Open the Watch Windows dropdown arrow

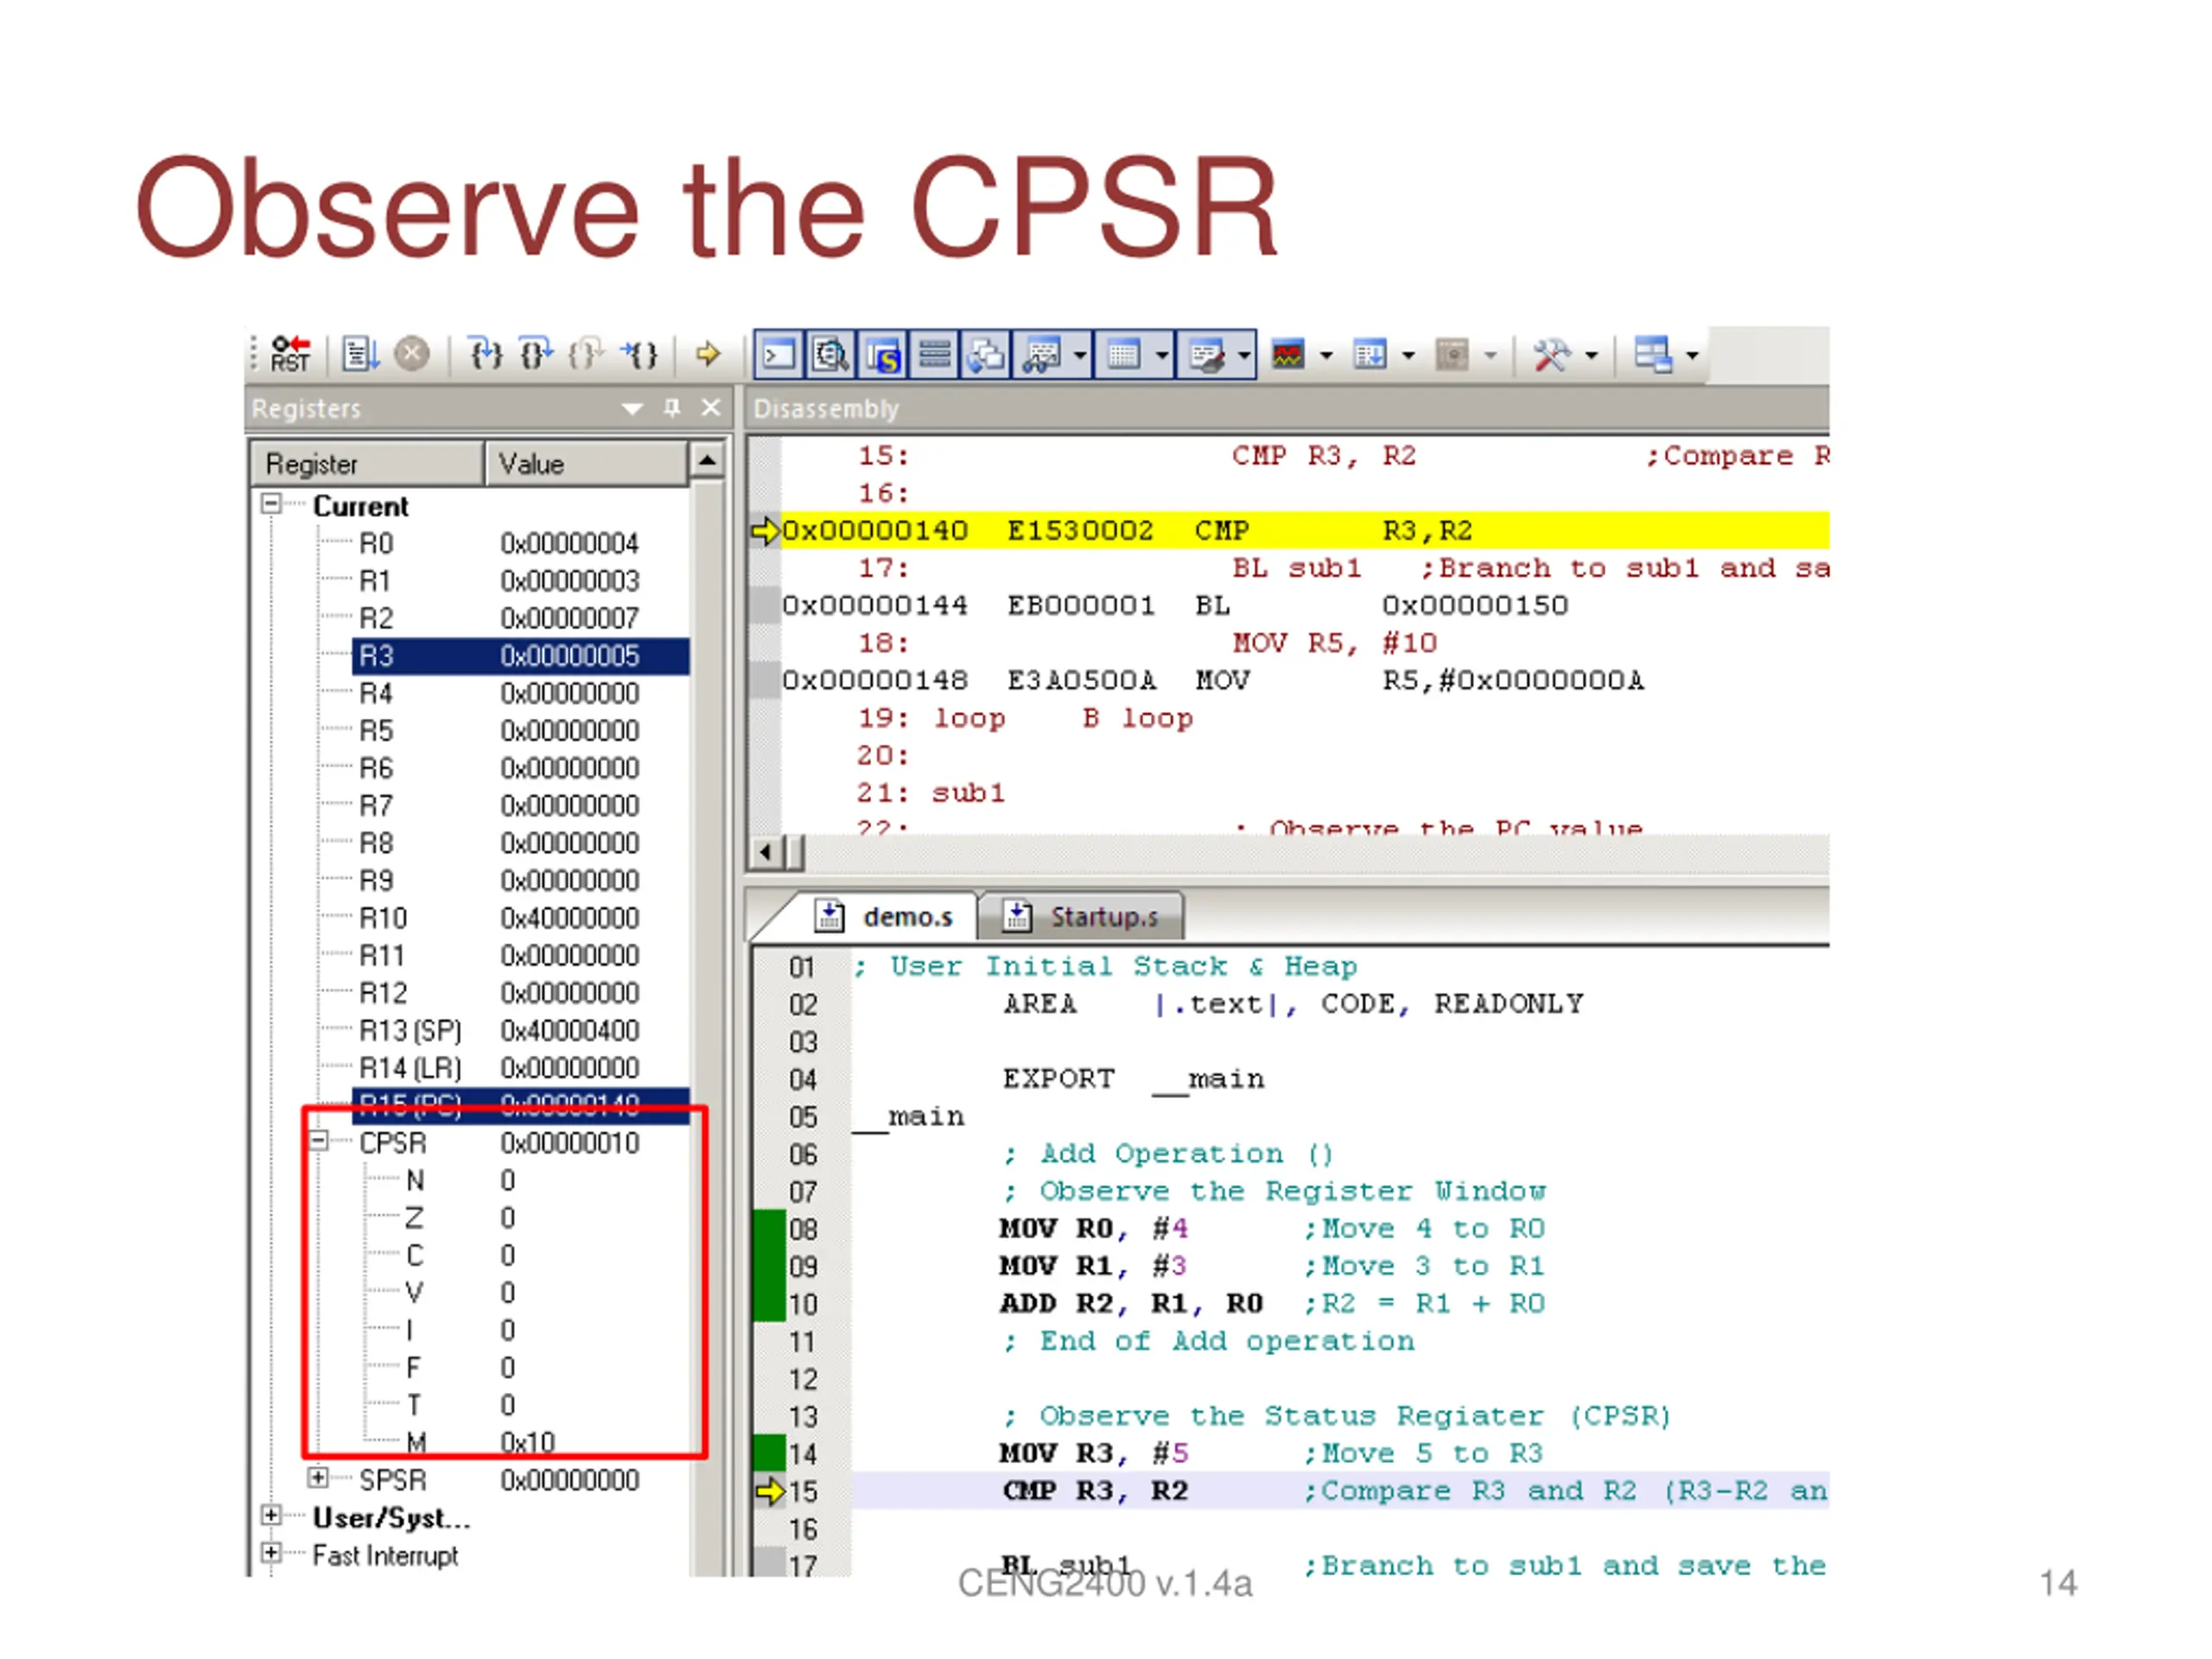[1080, 355]
